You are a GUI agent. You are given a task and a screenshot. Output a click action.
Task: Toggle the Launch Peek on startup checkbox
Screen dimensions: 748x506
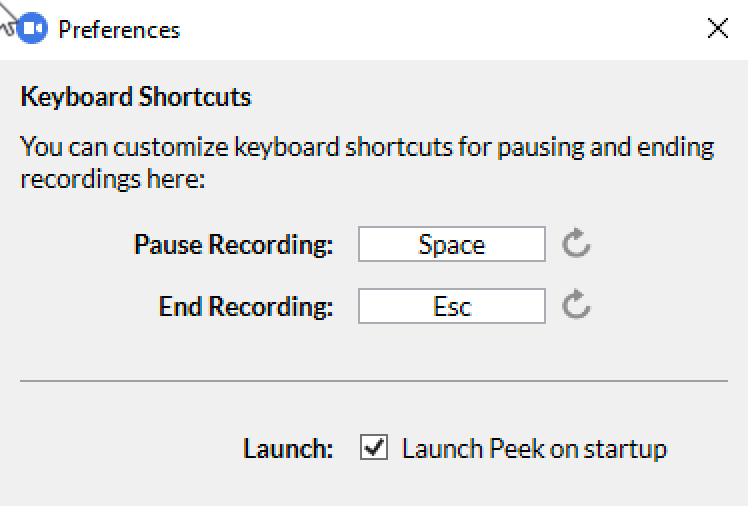374,447
